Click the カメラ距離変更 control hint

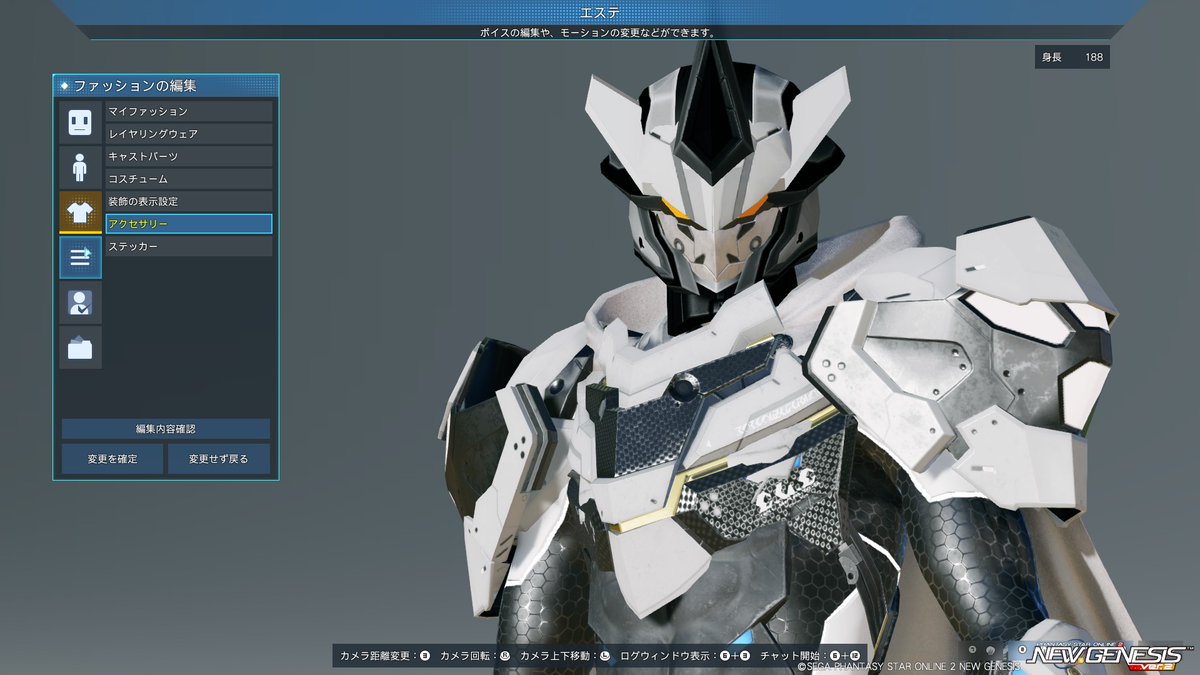[x=385, y=656]
